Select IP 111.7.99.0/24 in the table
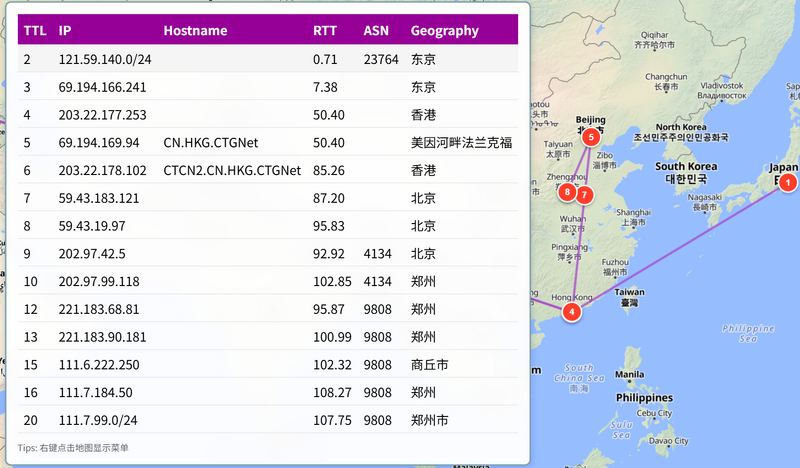Viewport: 800px width, 468px height. (98, 420)
